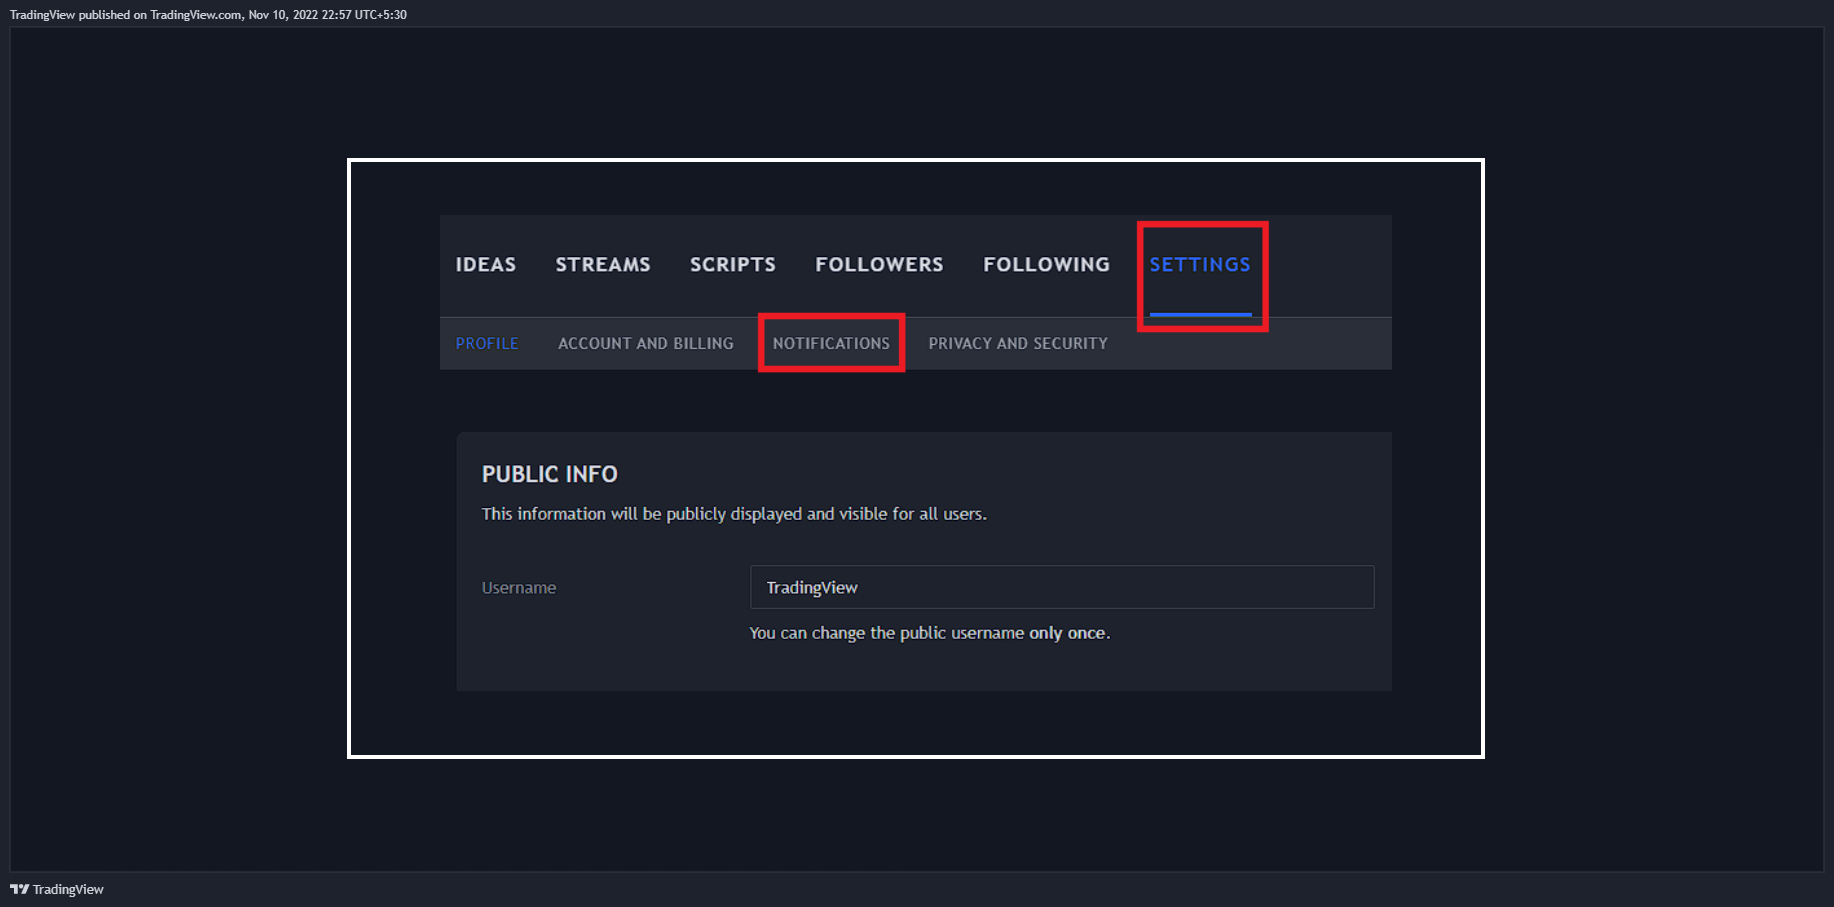View the FOLLOWERS tab

(x=879, y=265)
